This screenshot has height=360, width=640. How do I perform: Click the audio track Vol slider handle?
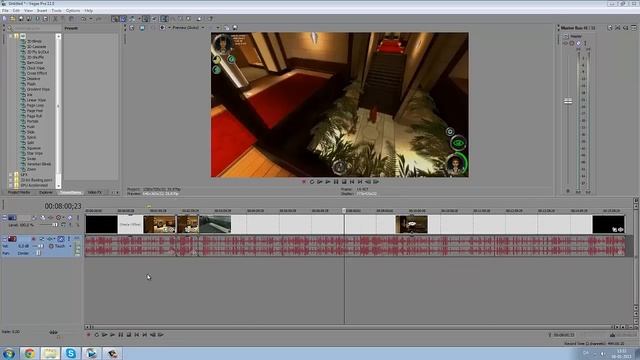pos(40,247)
